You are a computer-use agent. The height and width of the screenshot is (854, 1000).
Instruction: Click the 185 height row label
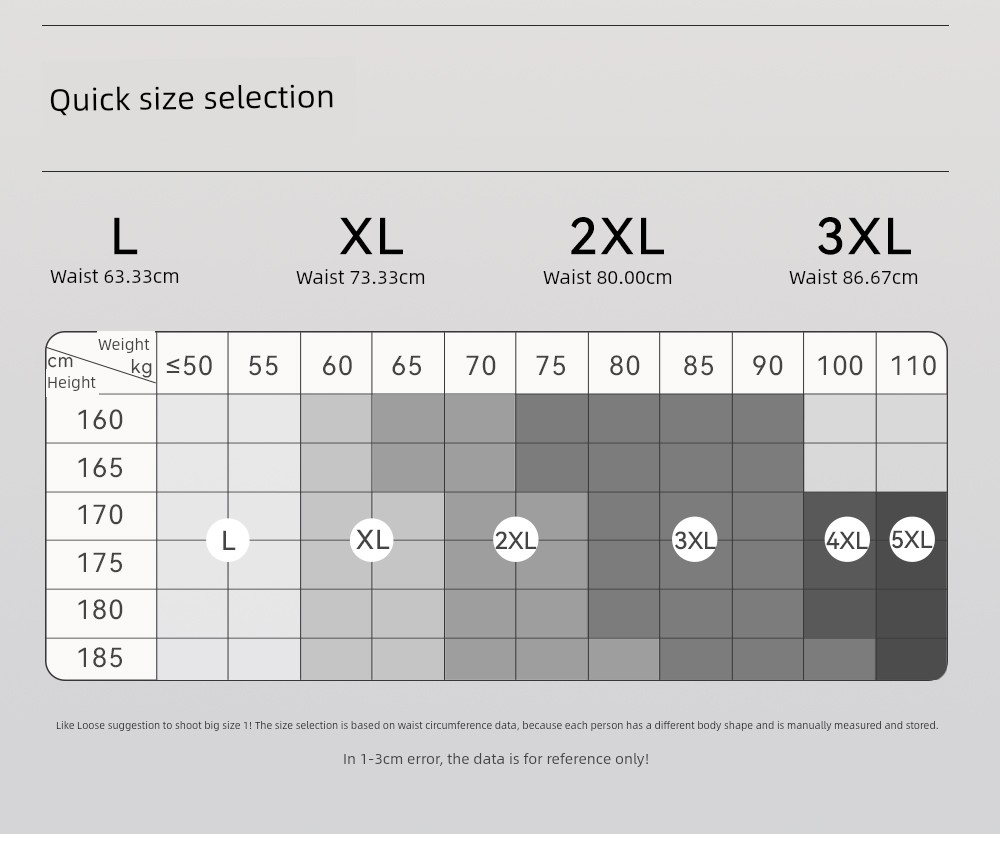coord(101,658)
